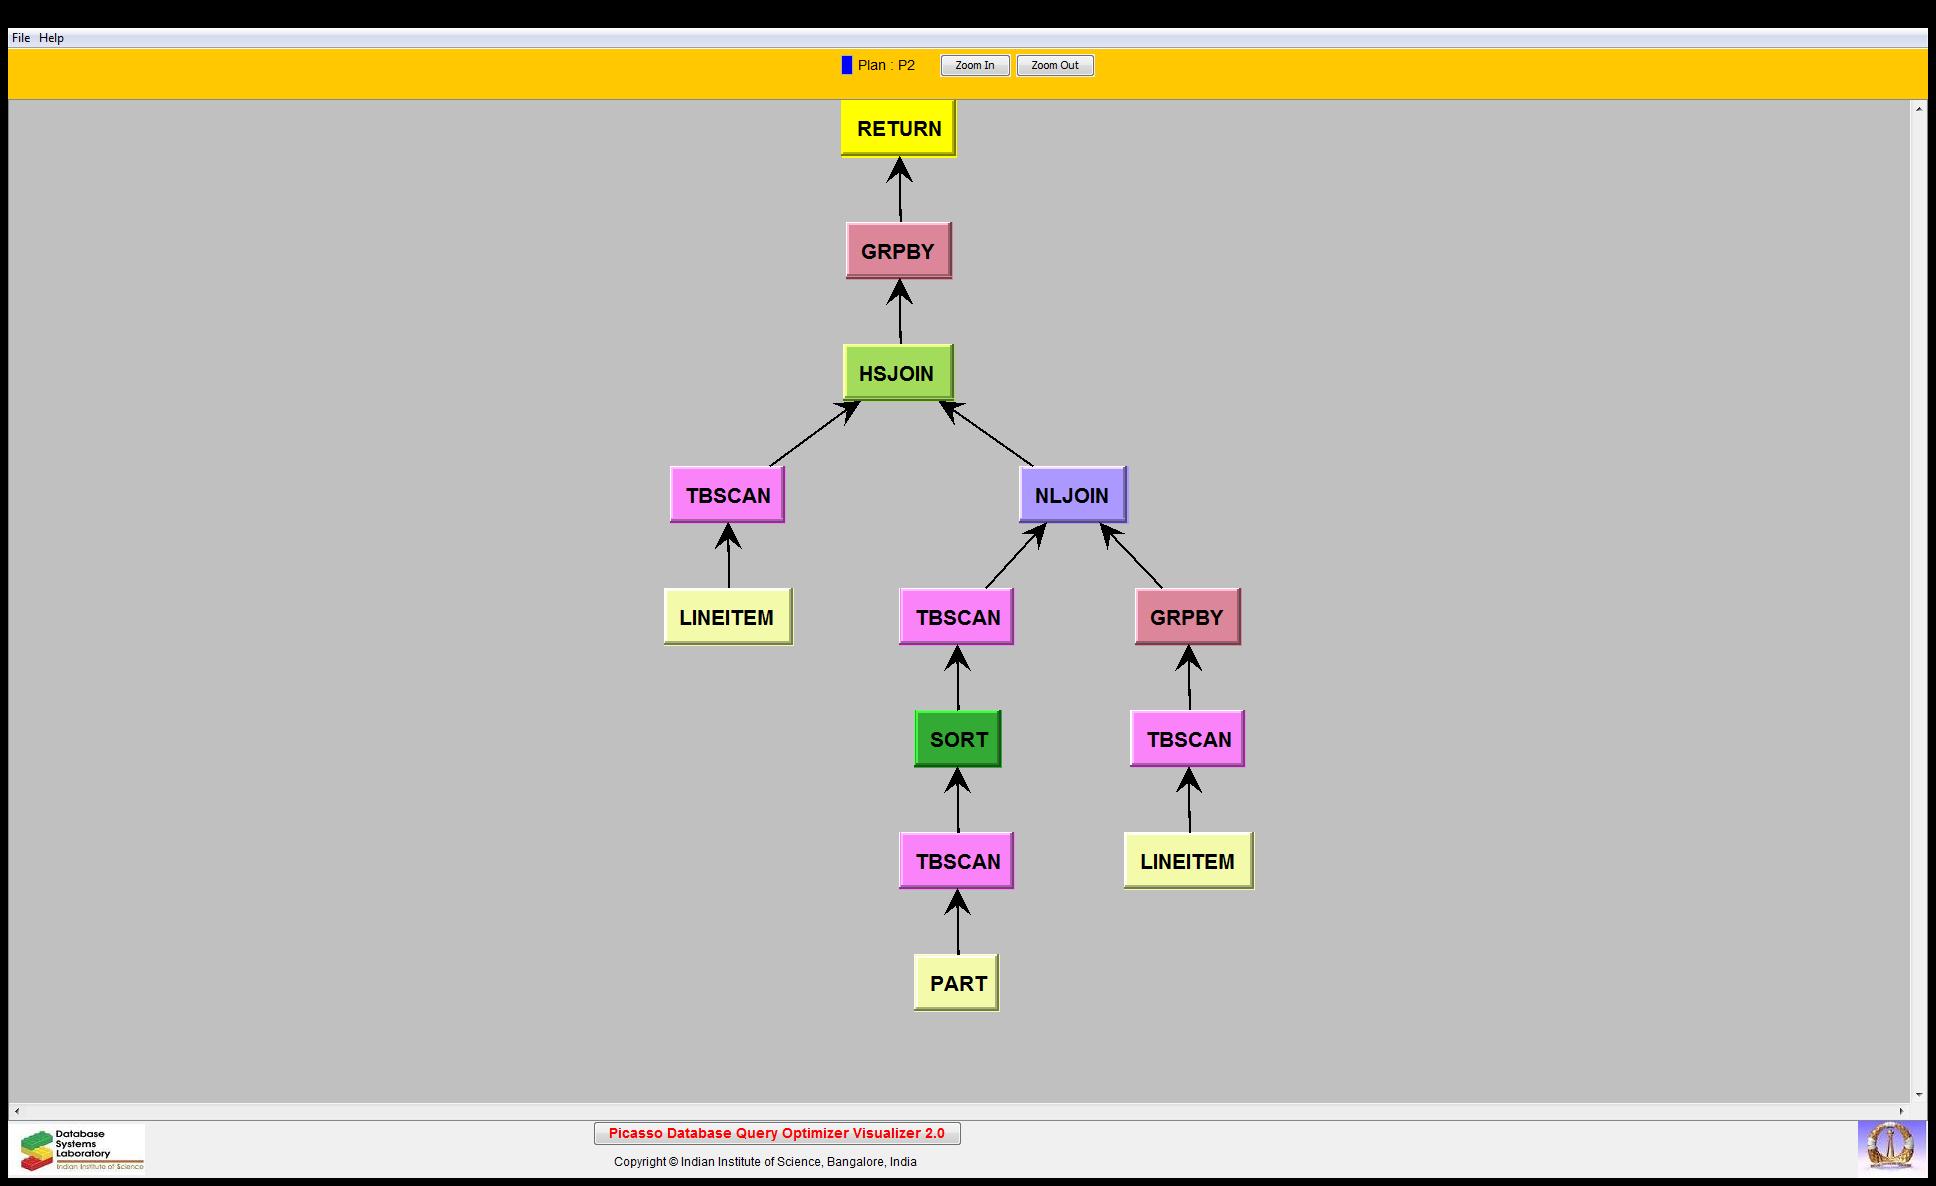The width and height of the screenshot is (1936, 1186).
Task: Click the Indian Institute of Science emblem
Action: [1890, 1146]
